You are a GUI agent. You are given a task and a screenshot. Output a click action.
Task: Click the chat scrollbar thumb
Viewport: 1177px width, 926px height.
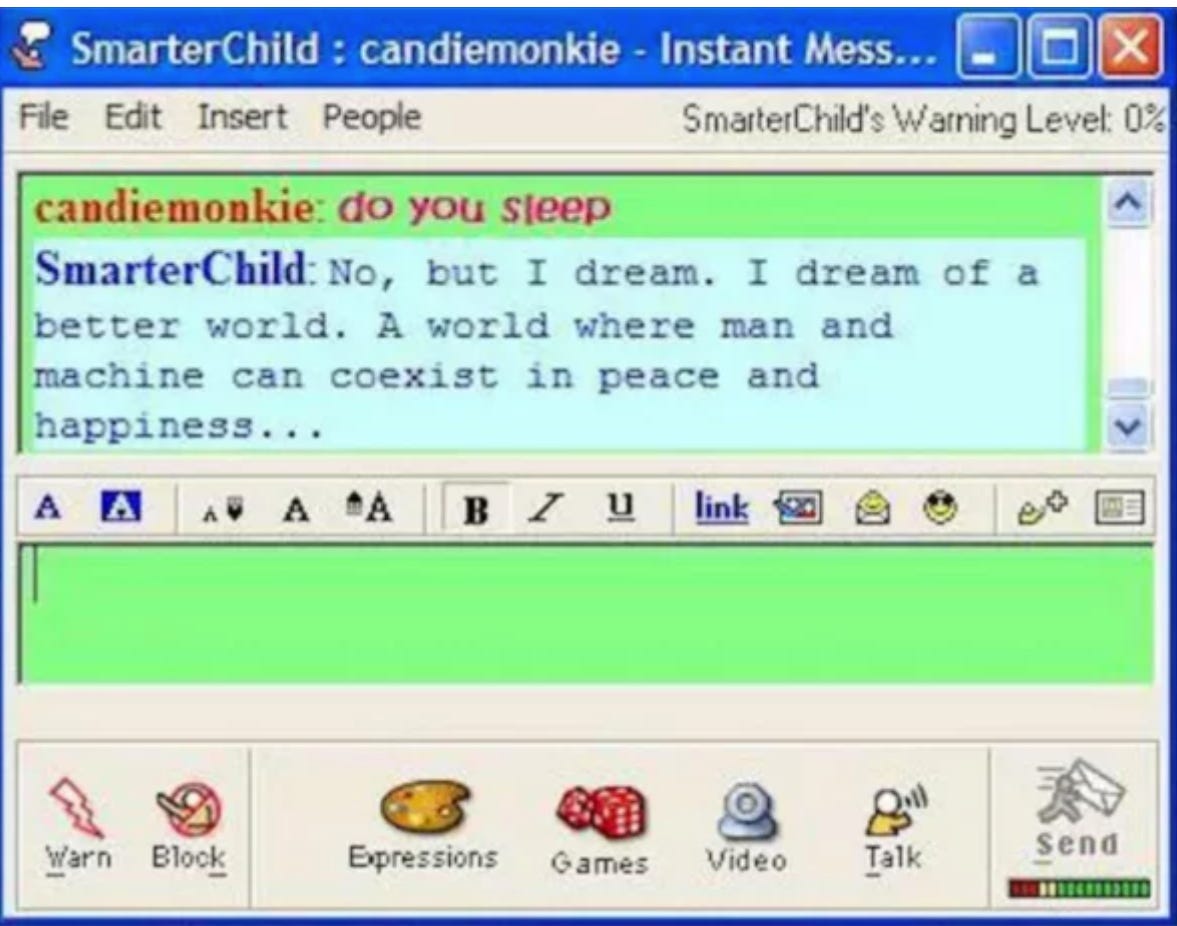click(1128, 388)
